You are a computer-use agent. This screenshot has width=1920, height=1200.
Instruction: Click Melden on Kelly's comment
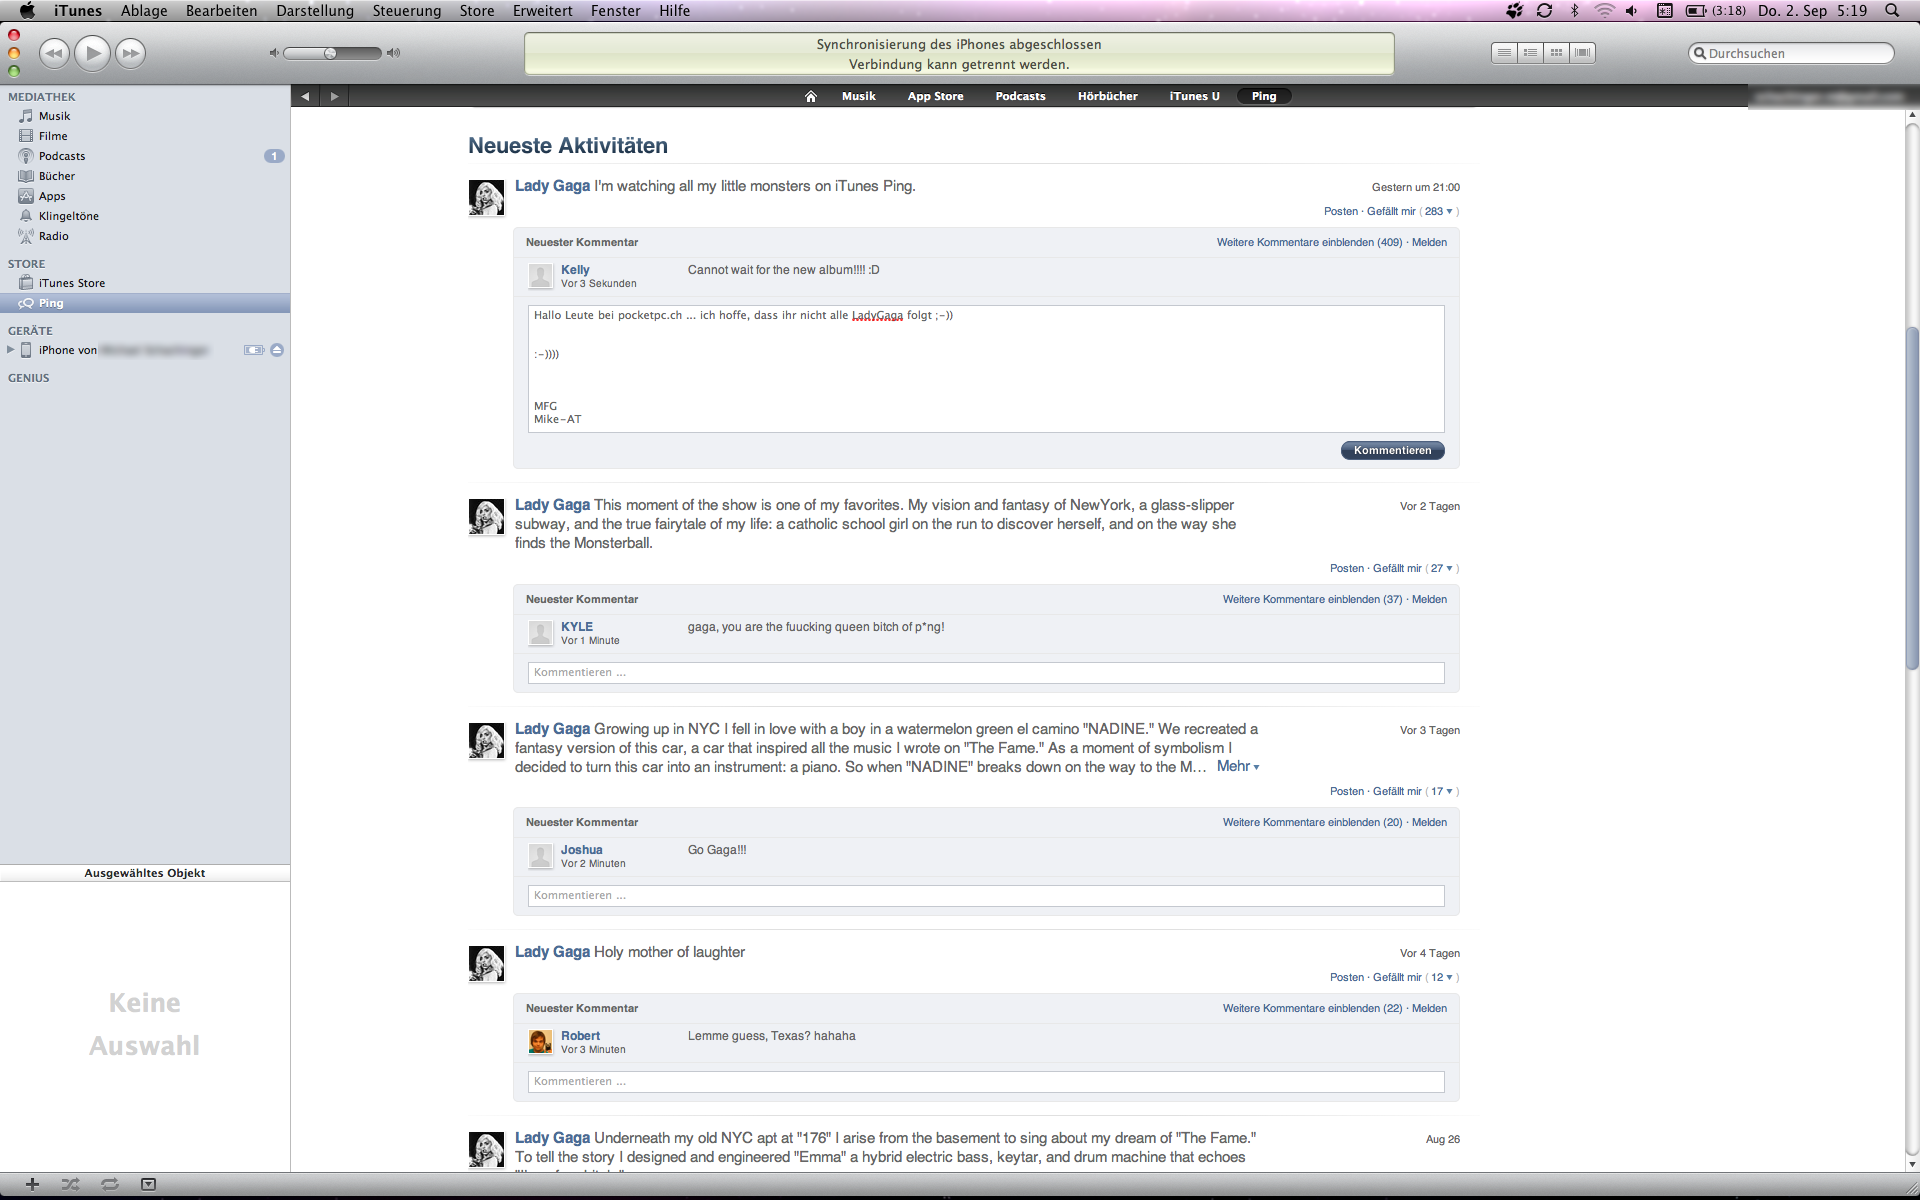(1429, 242)
